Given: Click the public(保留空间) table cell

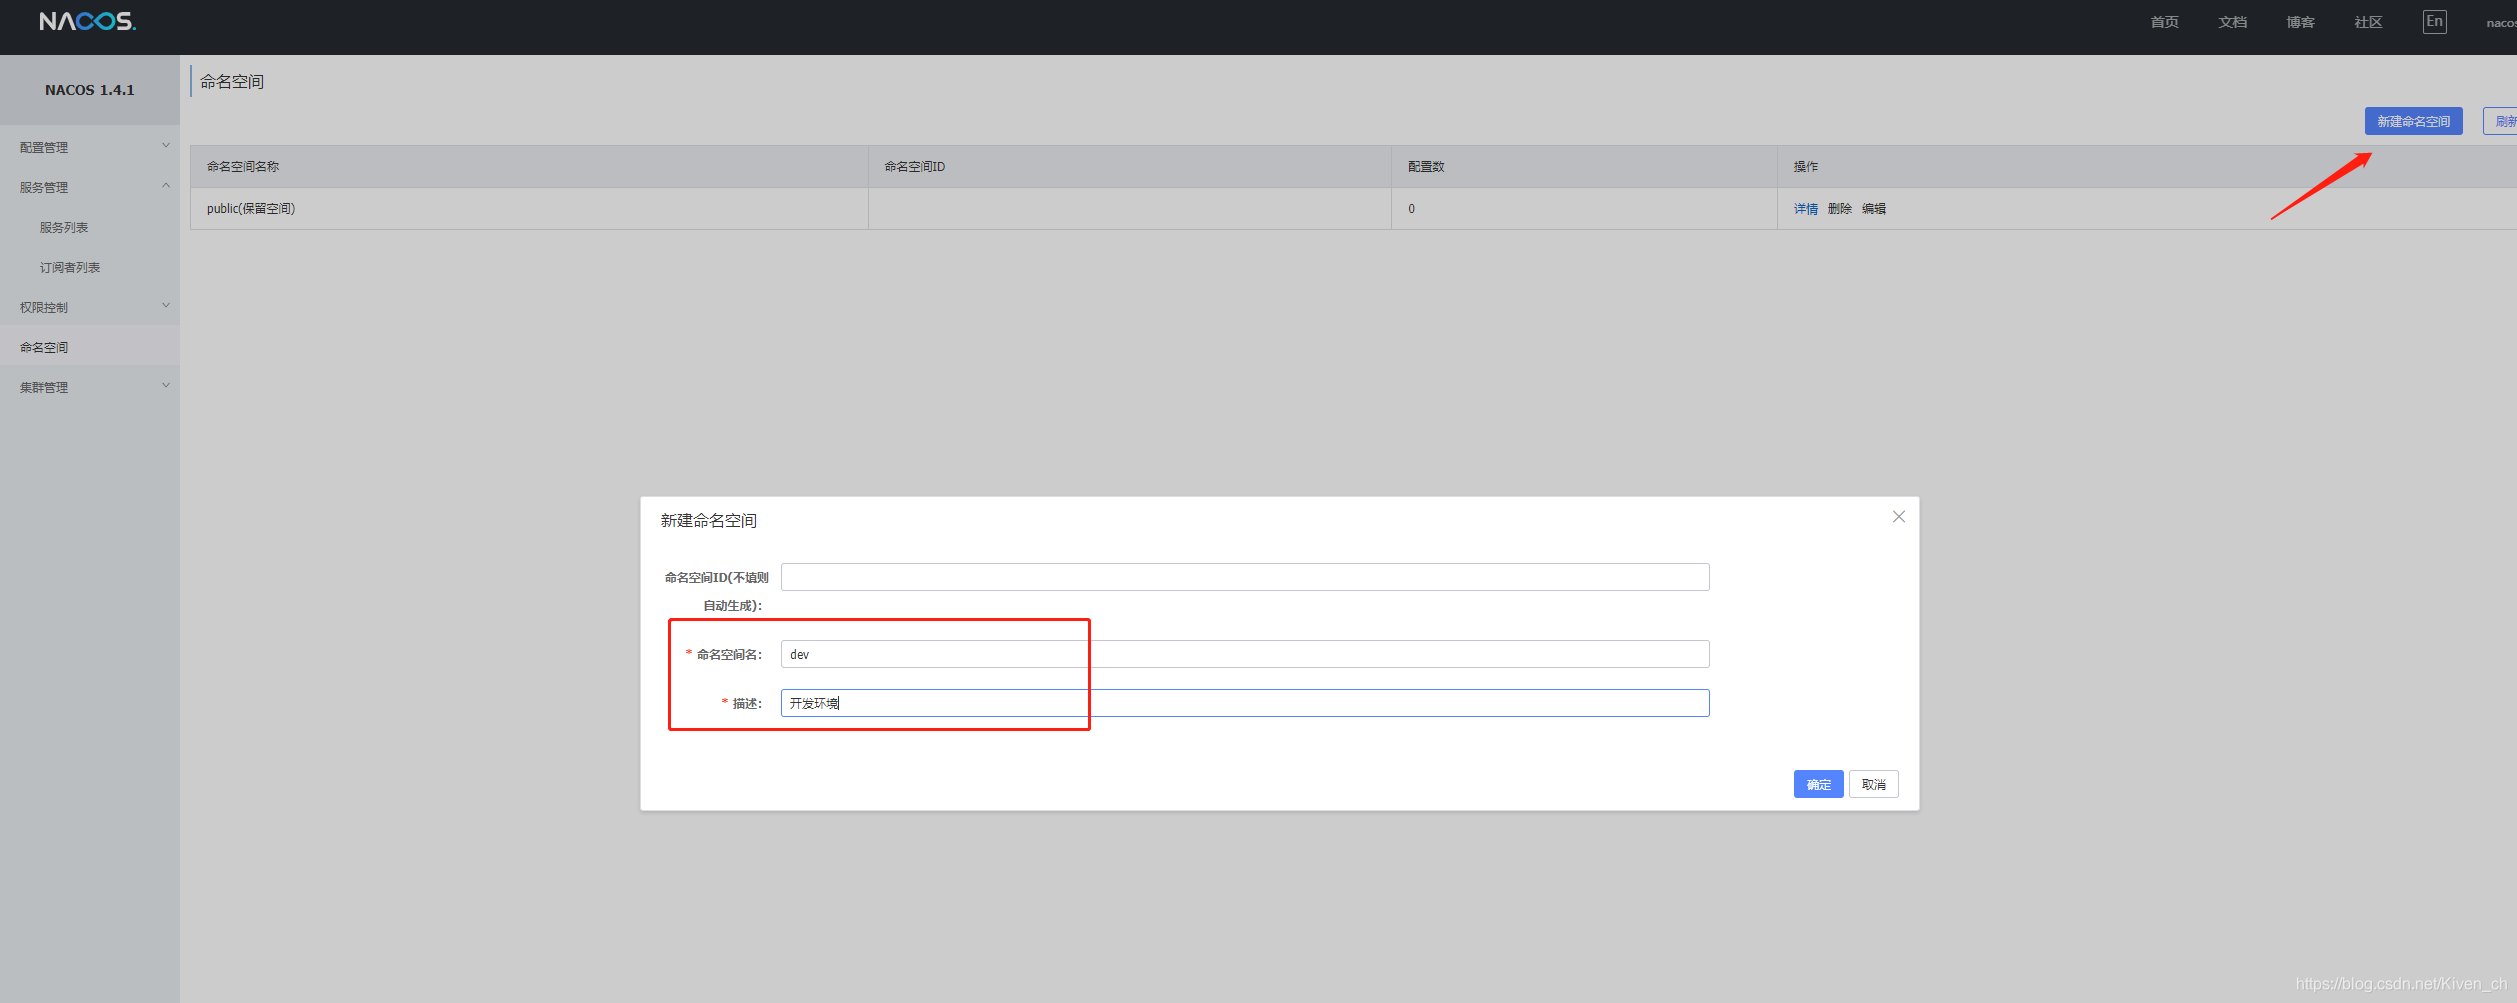Looking at the screenshot, I should click(529, 209).
